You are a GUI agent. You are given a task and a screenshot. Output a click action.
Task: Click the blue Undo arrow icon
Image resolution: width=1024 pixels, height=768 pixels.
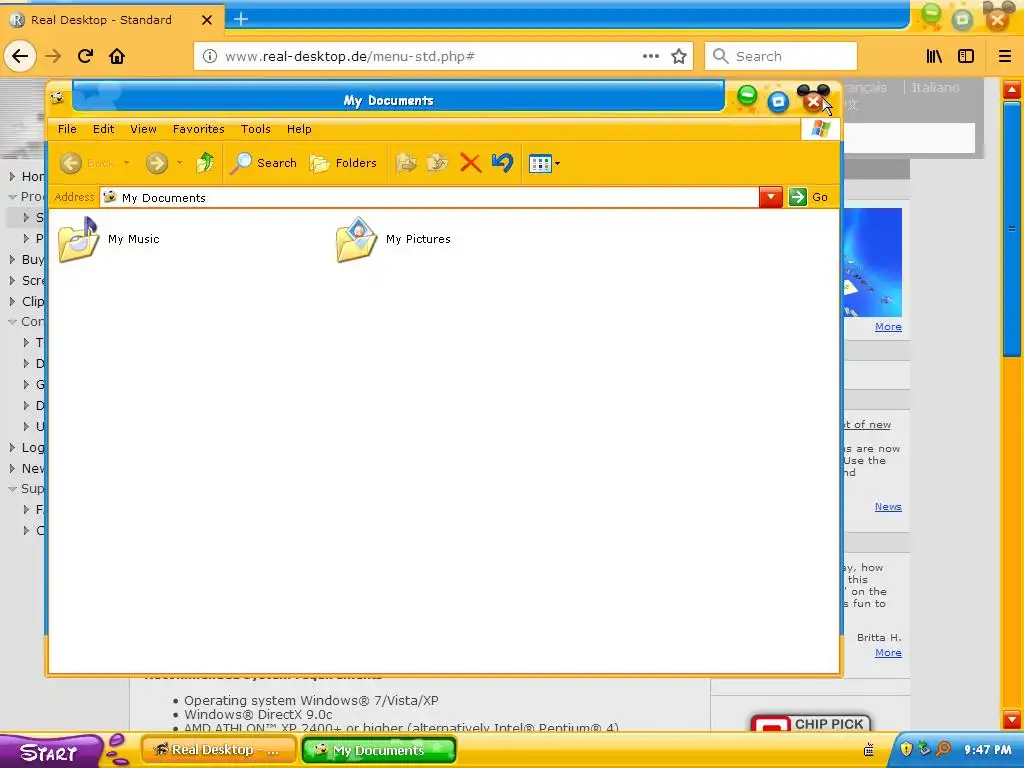point(502,162)
